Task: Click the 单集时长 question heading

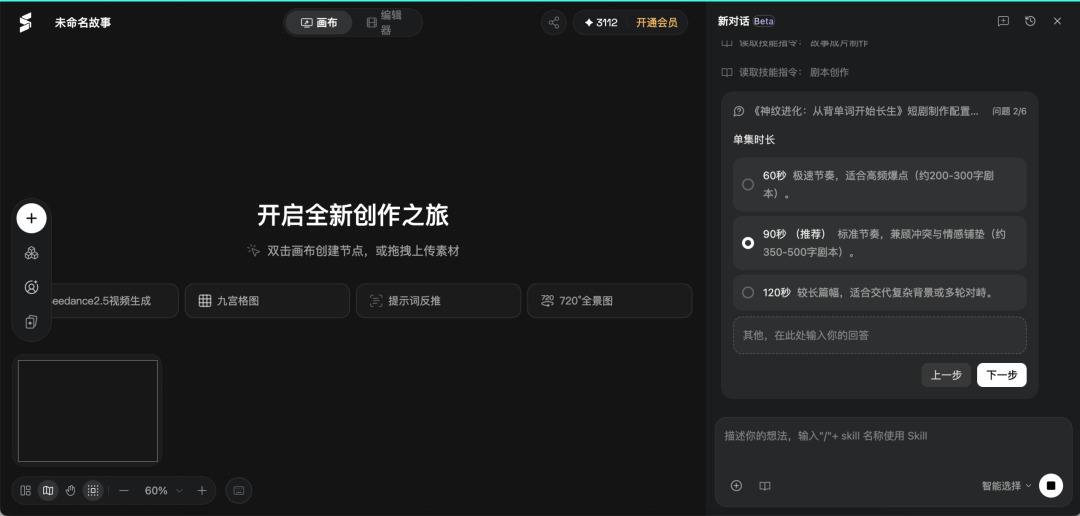Action: 754,140
